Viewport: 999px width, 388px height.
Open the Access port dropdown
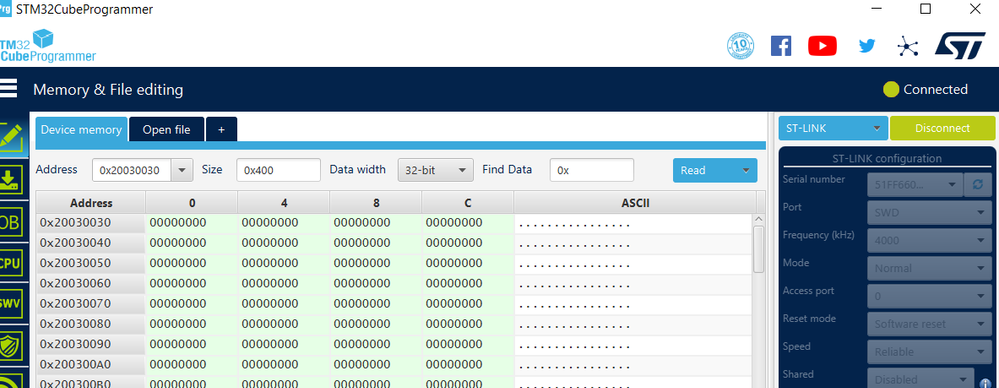click(x=930, y=296)
